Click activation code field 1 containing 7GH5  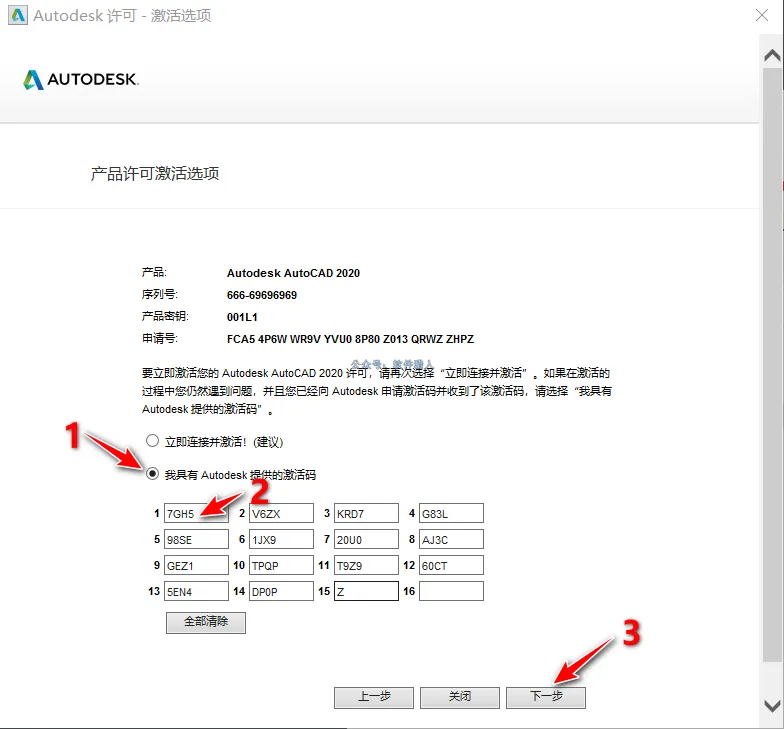click(x=196, y=513)
